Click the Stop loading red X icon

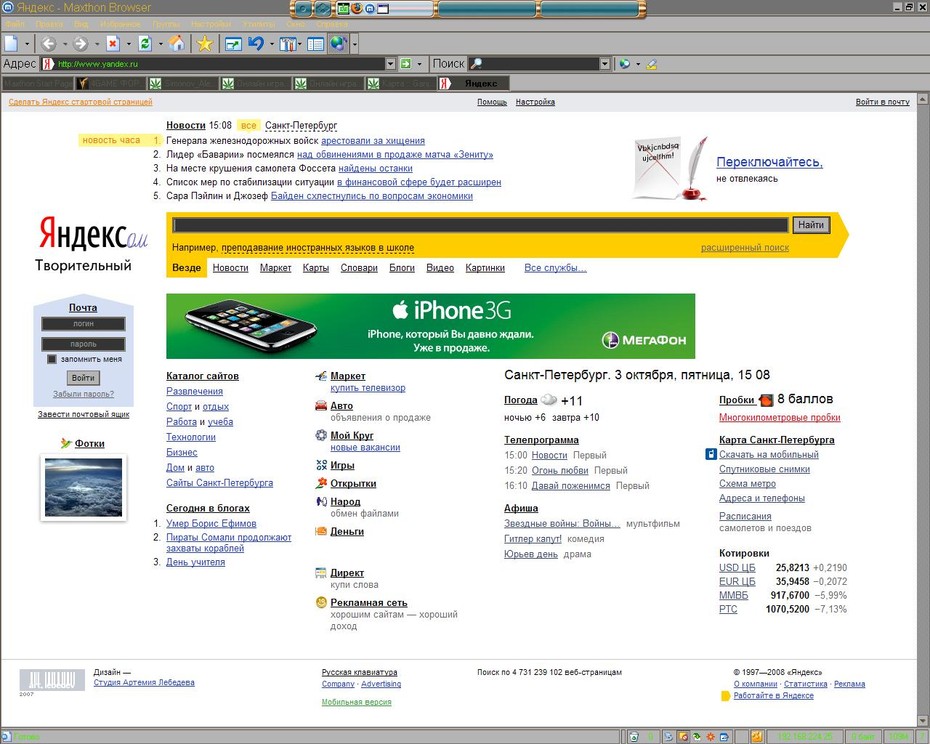[113, 43]
